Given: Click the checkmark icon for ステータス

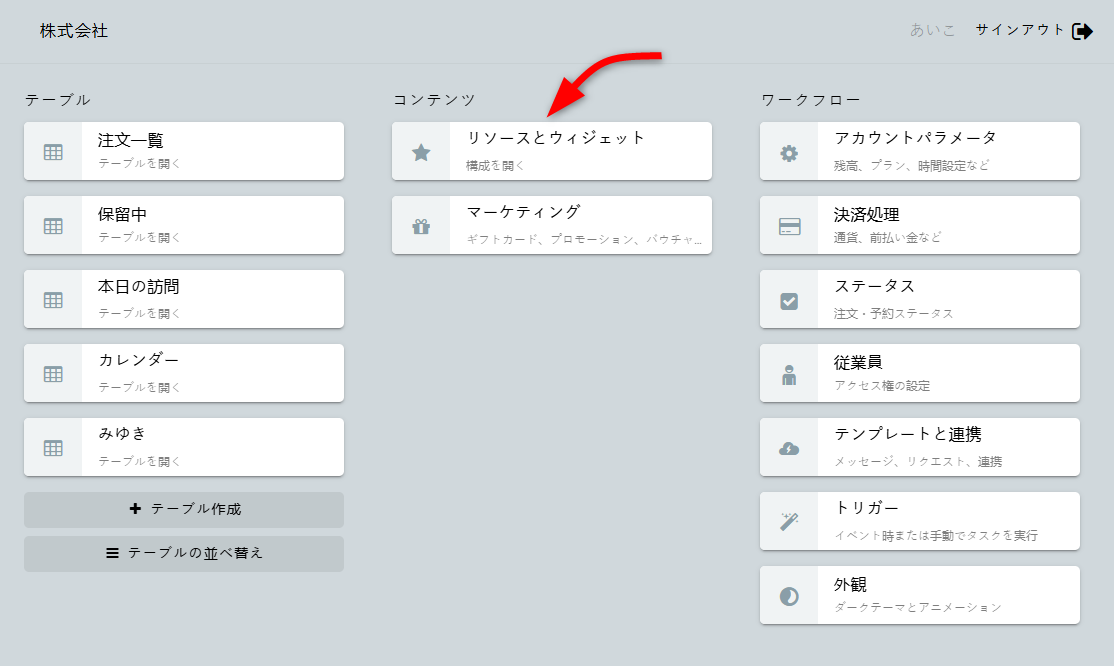Looking at the screenshot, I should 789,300.
